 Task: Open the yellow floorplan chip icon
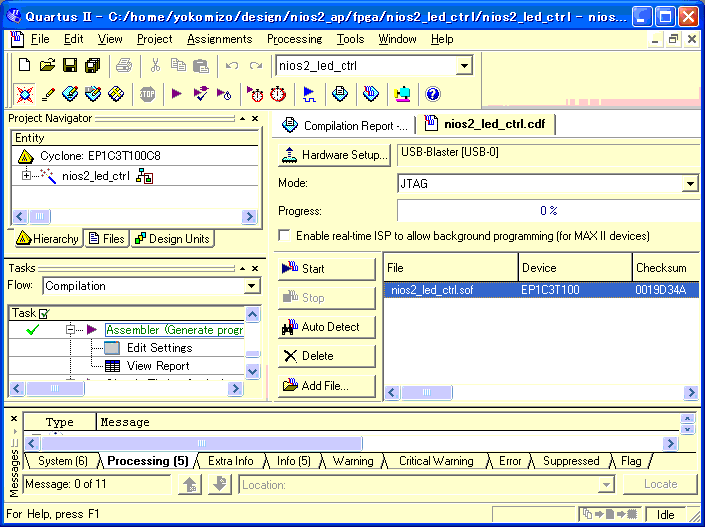[x=116, y=94]
